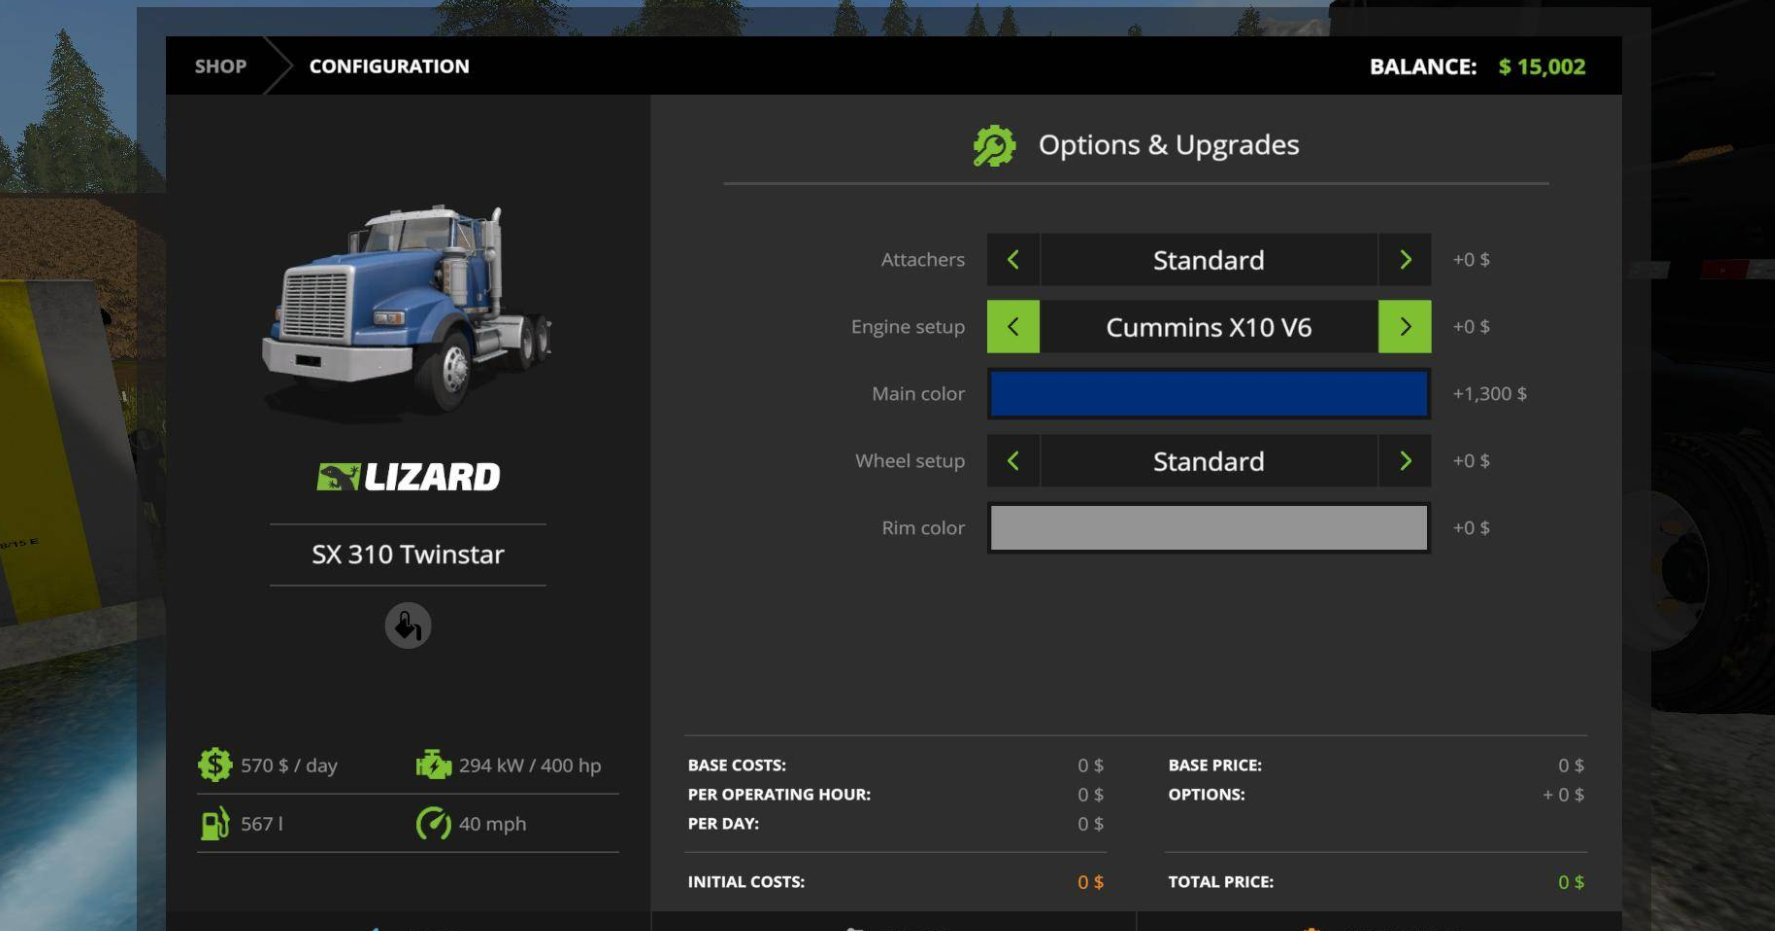Screen dimensions: 1775x931
Task: Select the Configuration breadcrumb
Action: [x=389, y=67]
